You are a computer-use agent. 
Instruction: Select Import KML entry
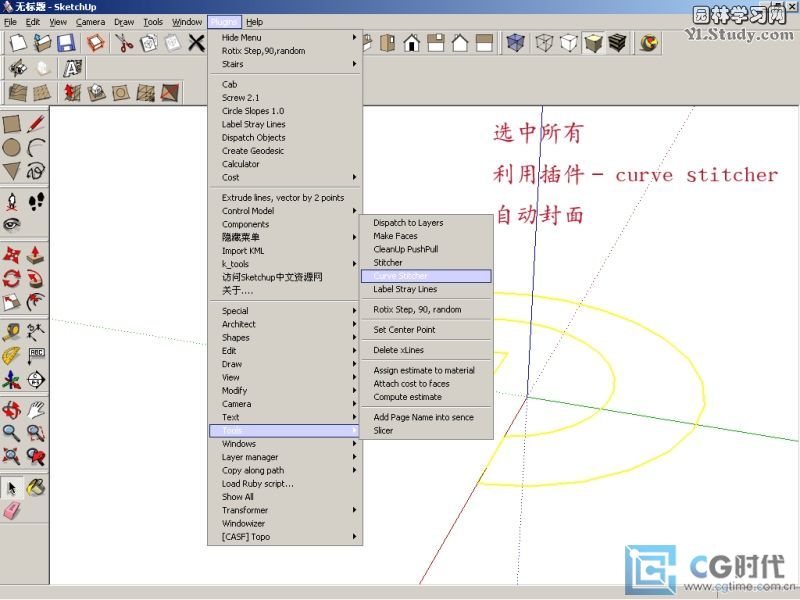tap(285, 251)
